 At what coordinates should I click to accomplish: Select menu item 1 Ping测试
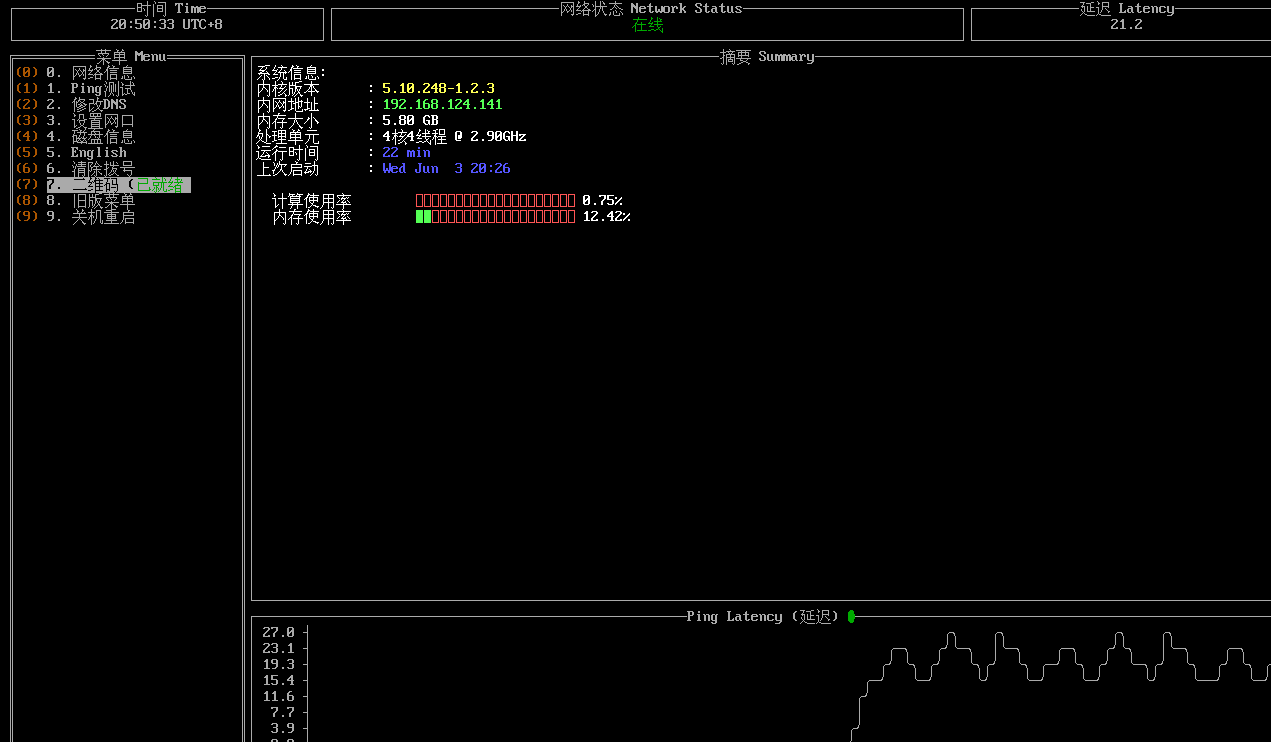click(90, 88)
